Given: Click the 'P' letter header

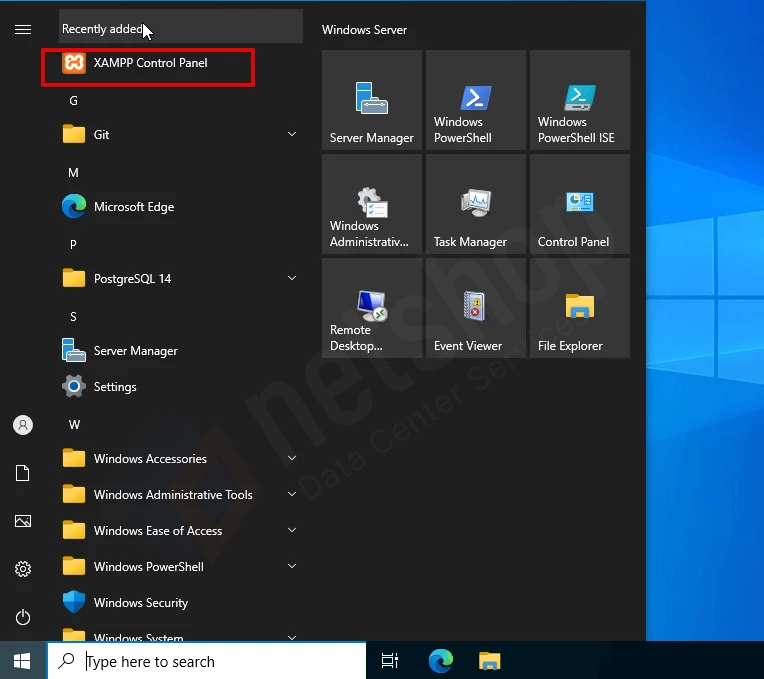Looking at the screenshot, I should tap(74, 245).
